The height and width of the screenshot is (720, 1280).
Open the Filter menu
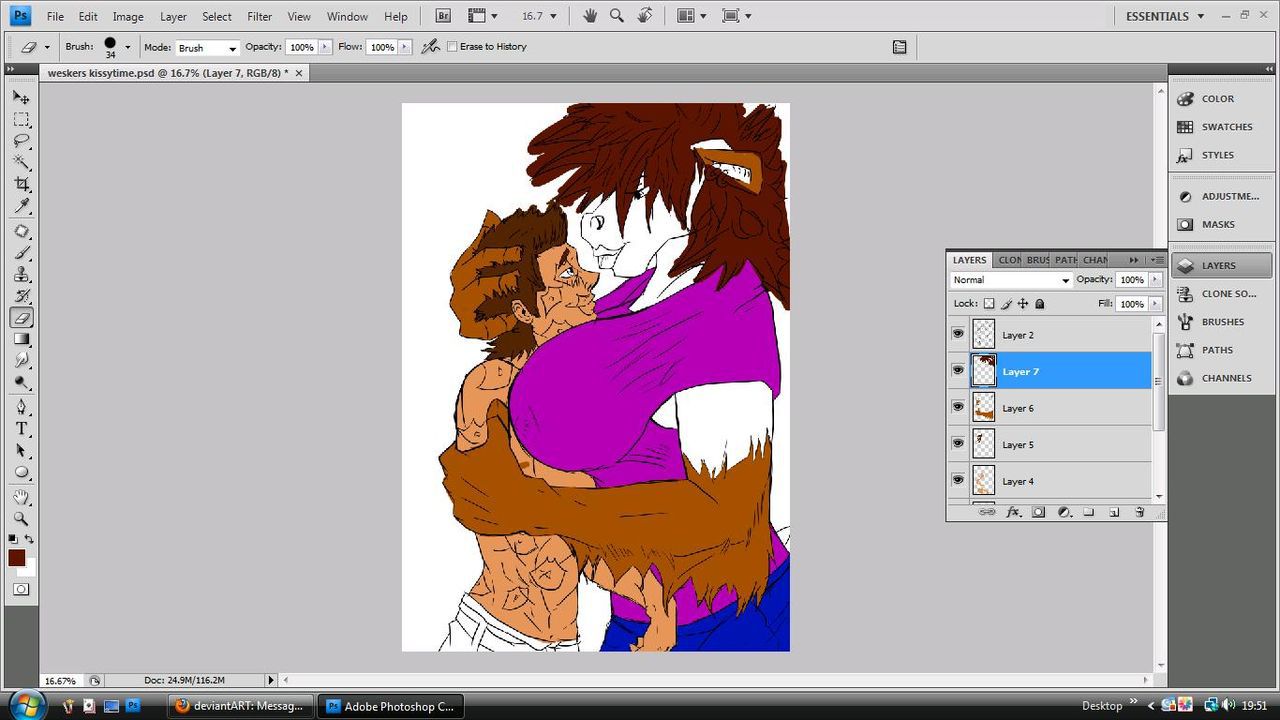tap(260, 16)
